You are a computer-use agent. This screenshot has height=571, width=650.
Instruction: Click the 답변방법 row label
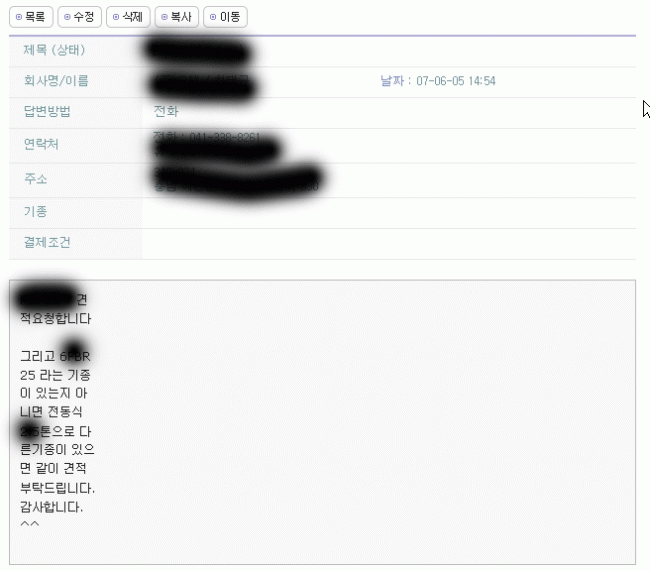47,111
